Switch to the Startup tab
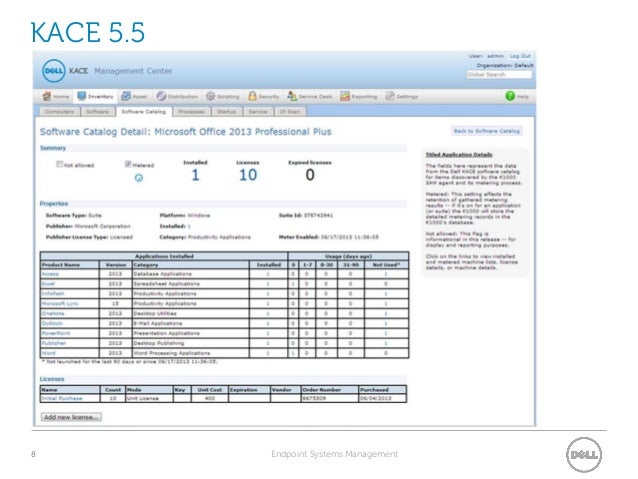Image resolution: width=638 pixels, height=479 pixels. (x=227, y=112)
